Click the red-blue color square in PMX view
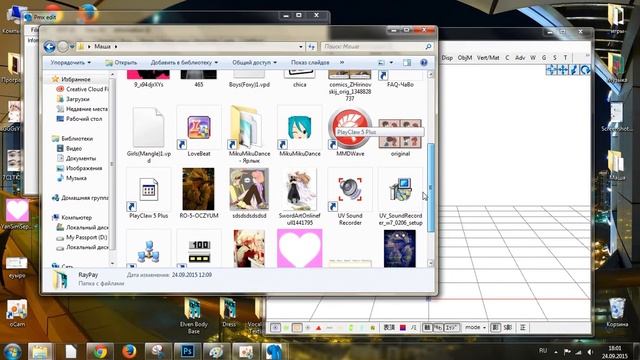Viewport: 640px width, 360px height. [403, 327]
